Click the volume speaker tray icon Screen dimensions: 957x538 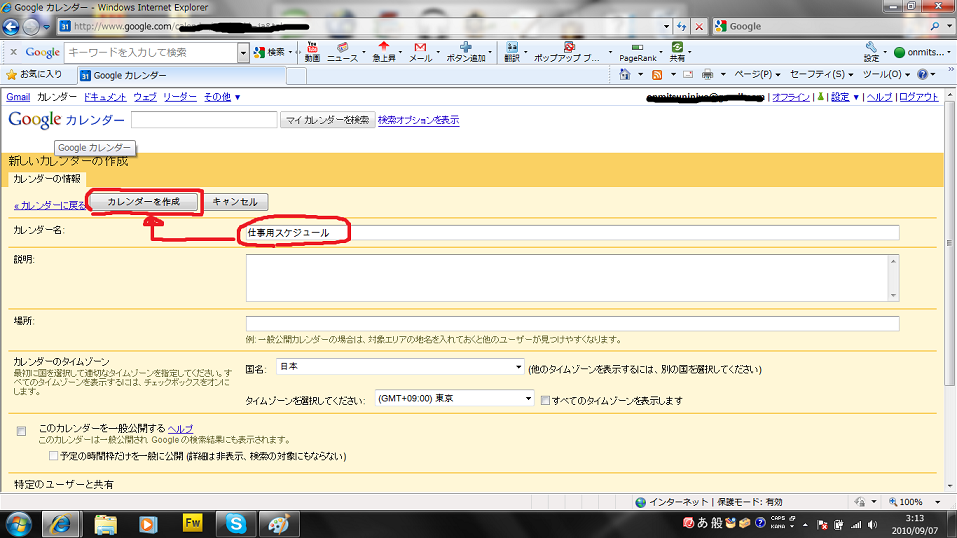(x=872, y=525)
